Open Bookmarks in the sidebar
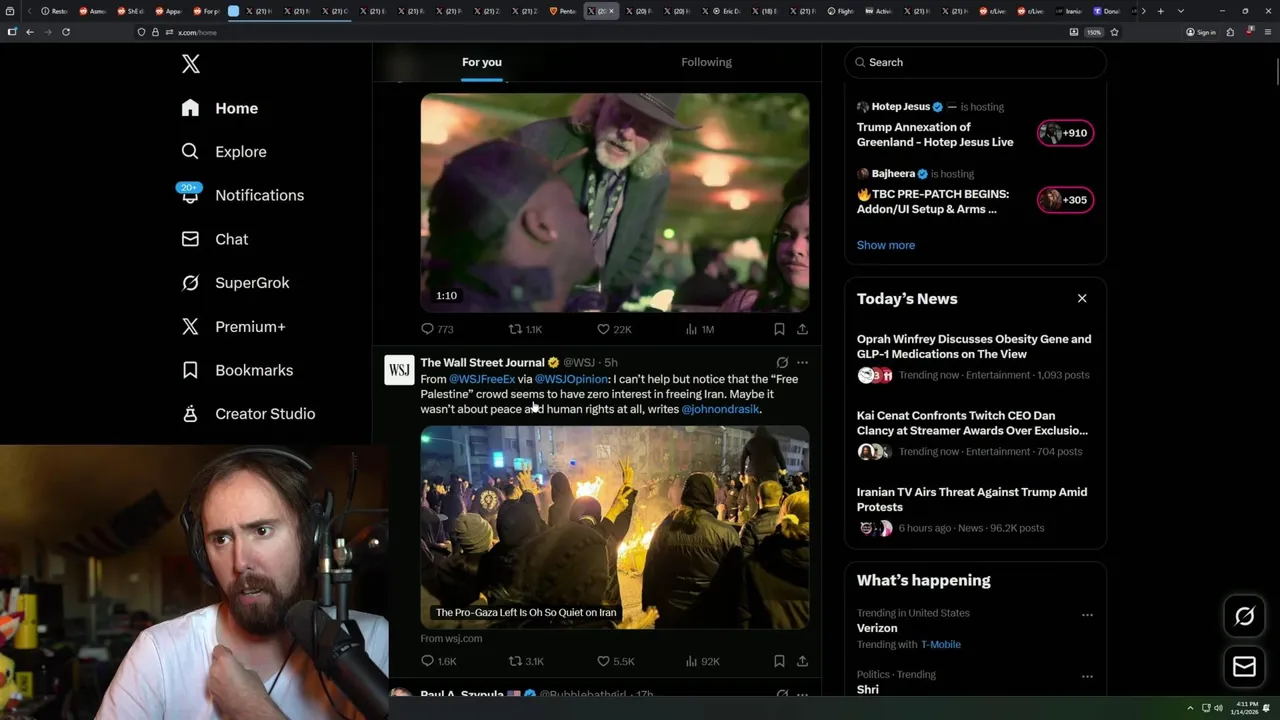The image size is (1280, 720). pyautogui.click(x=237, y=370)
